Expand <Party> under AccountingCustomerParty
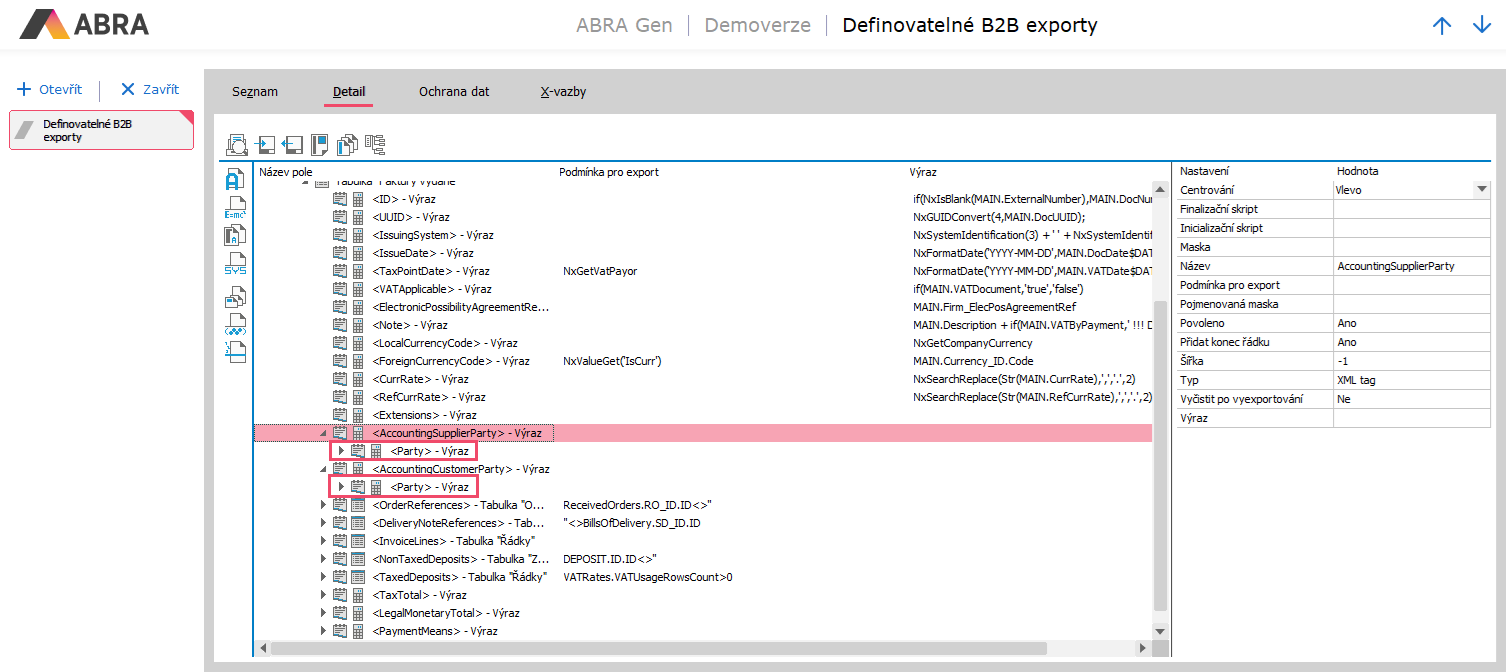The height and width of the screenshot is (672, 1506). 341,487
